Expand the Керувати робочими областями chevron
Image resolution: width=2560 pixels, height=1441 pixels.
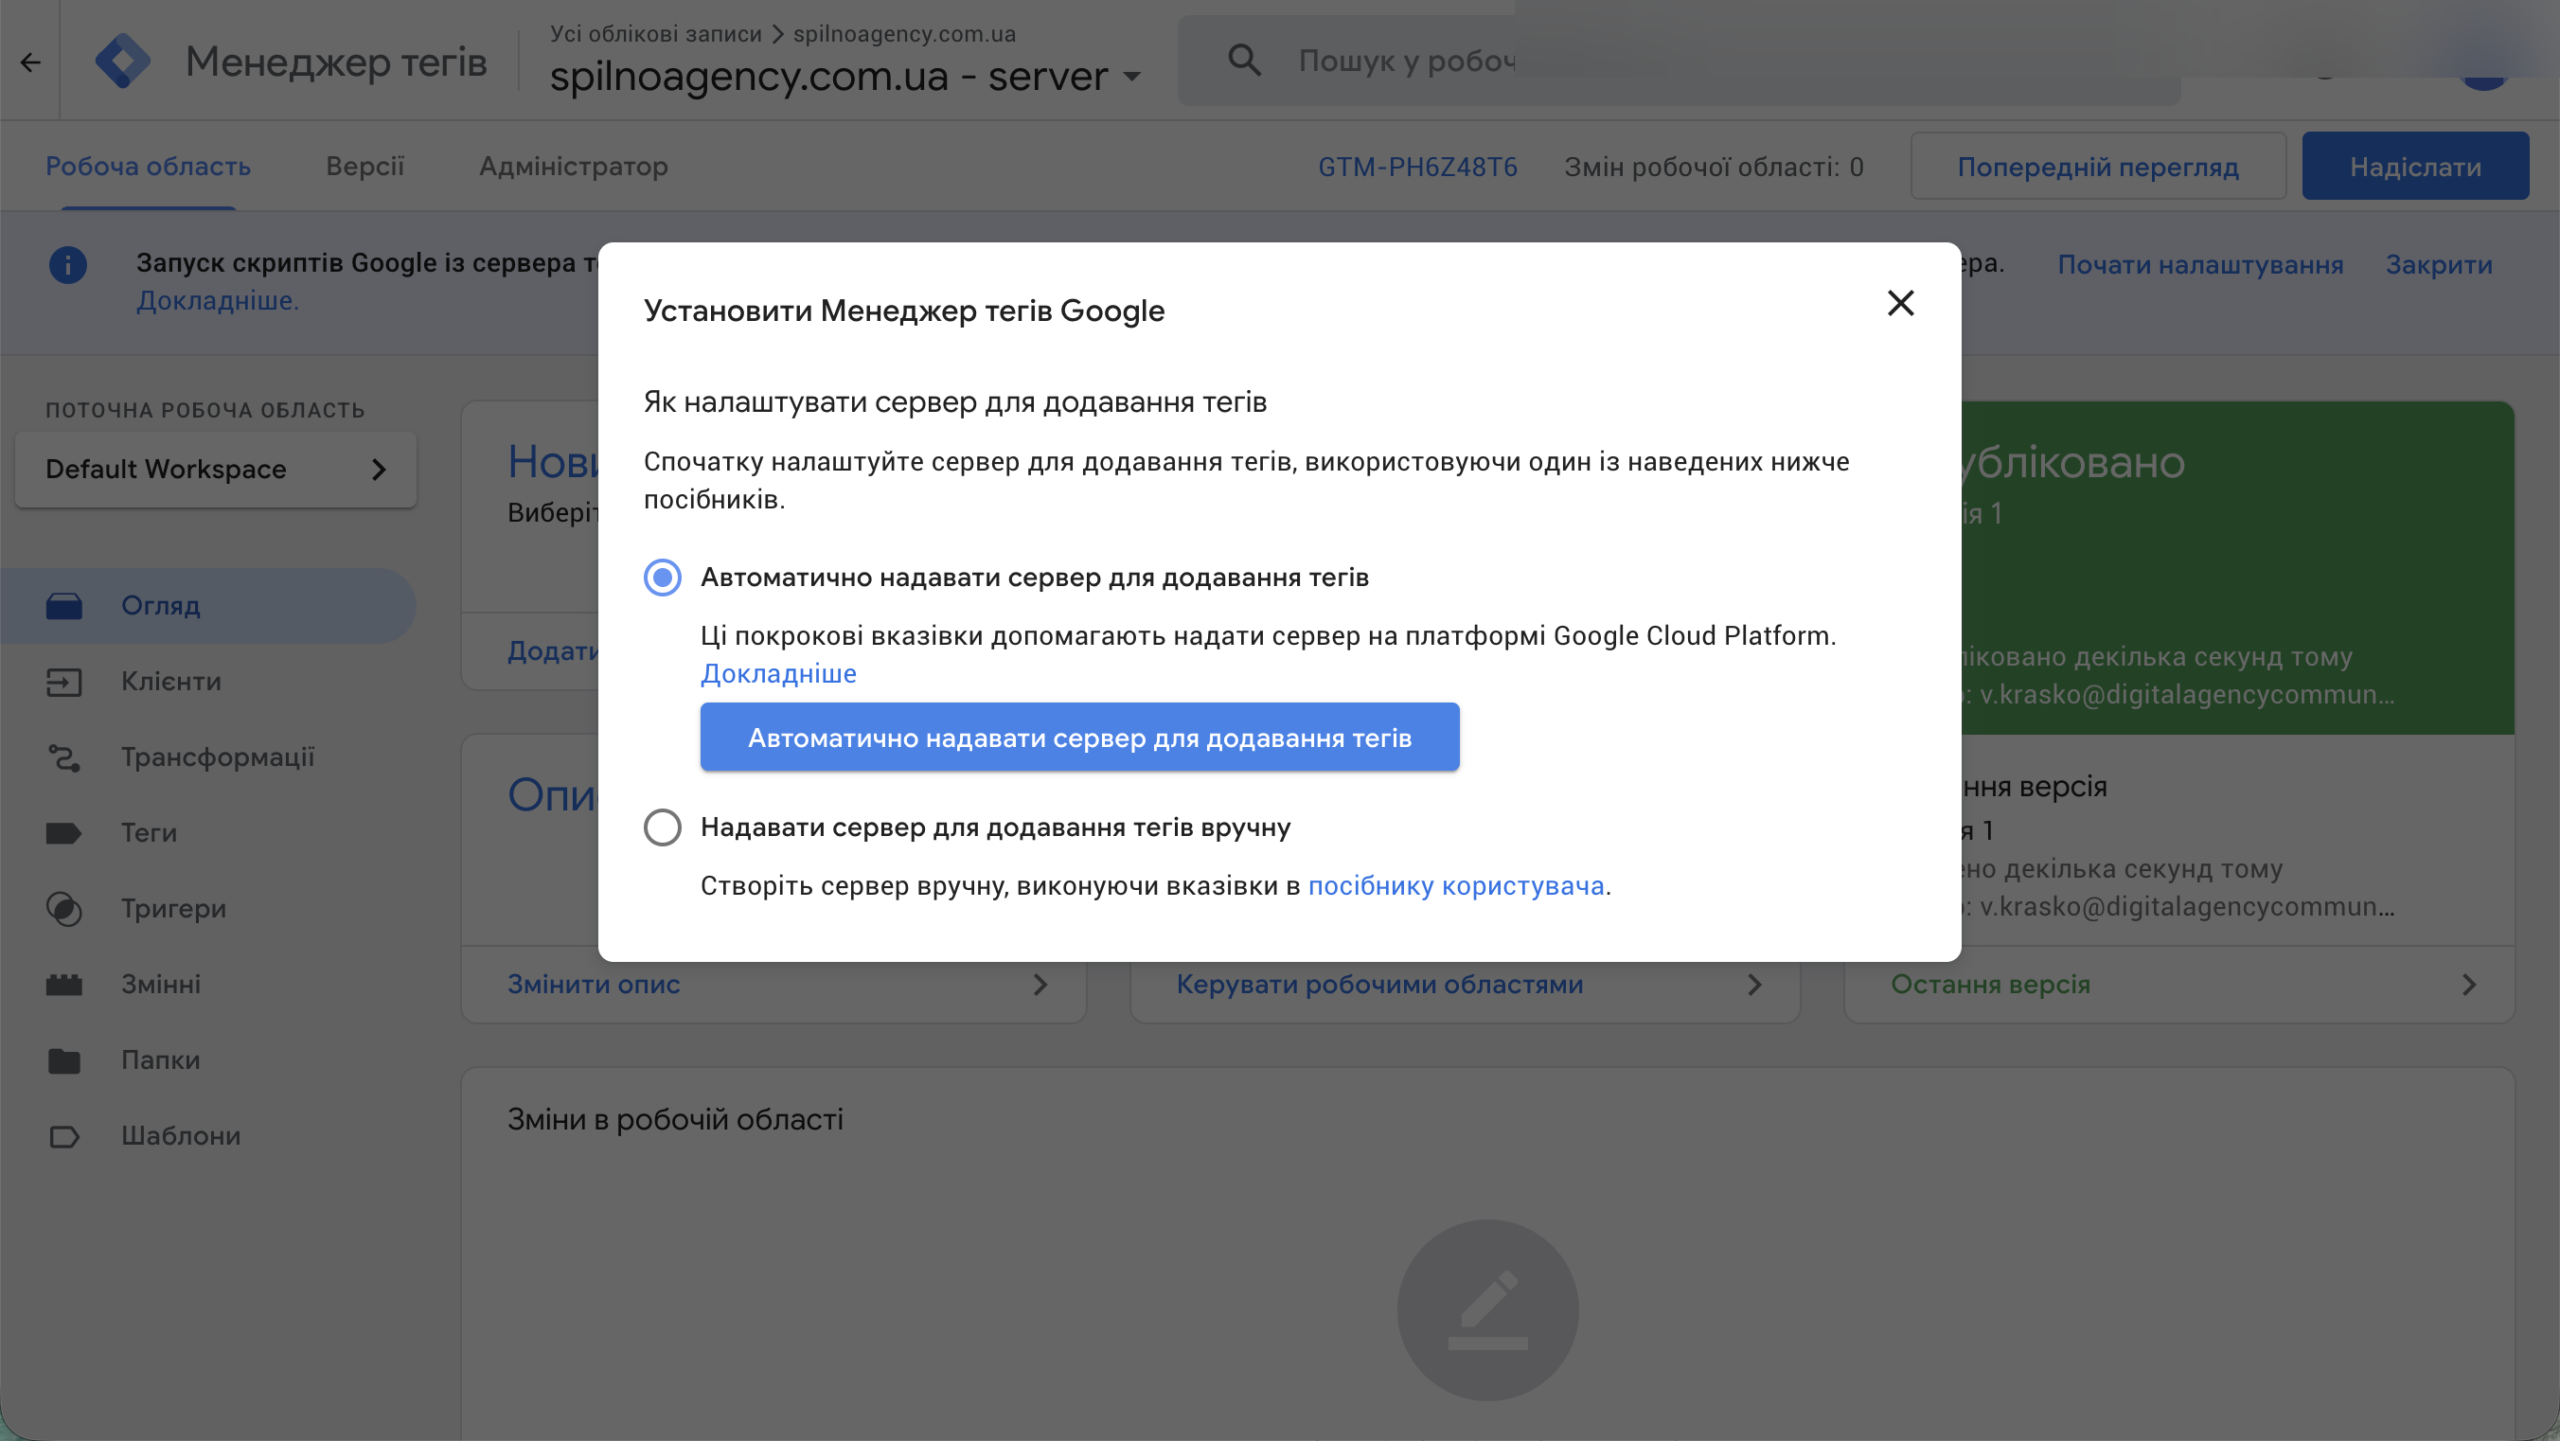point(1754,985)
